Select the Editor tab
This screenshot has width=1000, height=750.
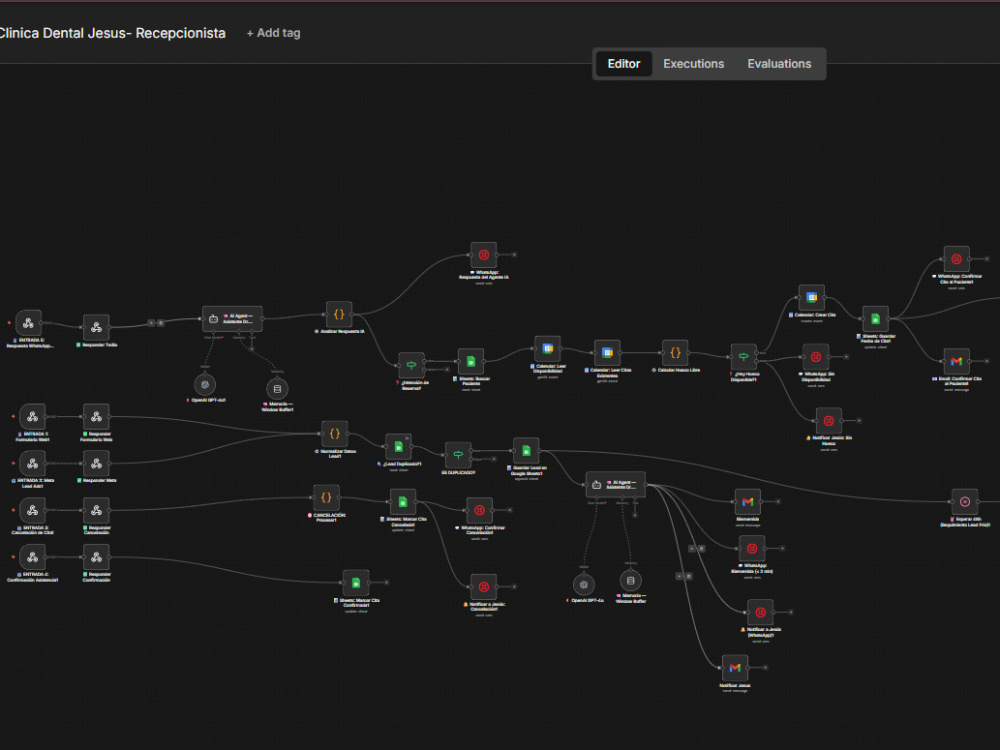(x=624, y=64)
